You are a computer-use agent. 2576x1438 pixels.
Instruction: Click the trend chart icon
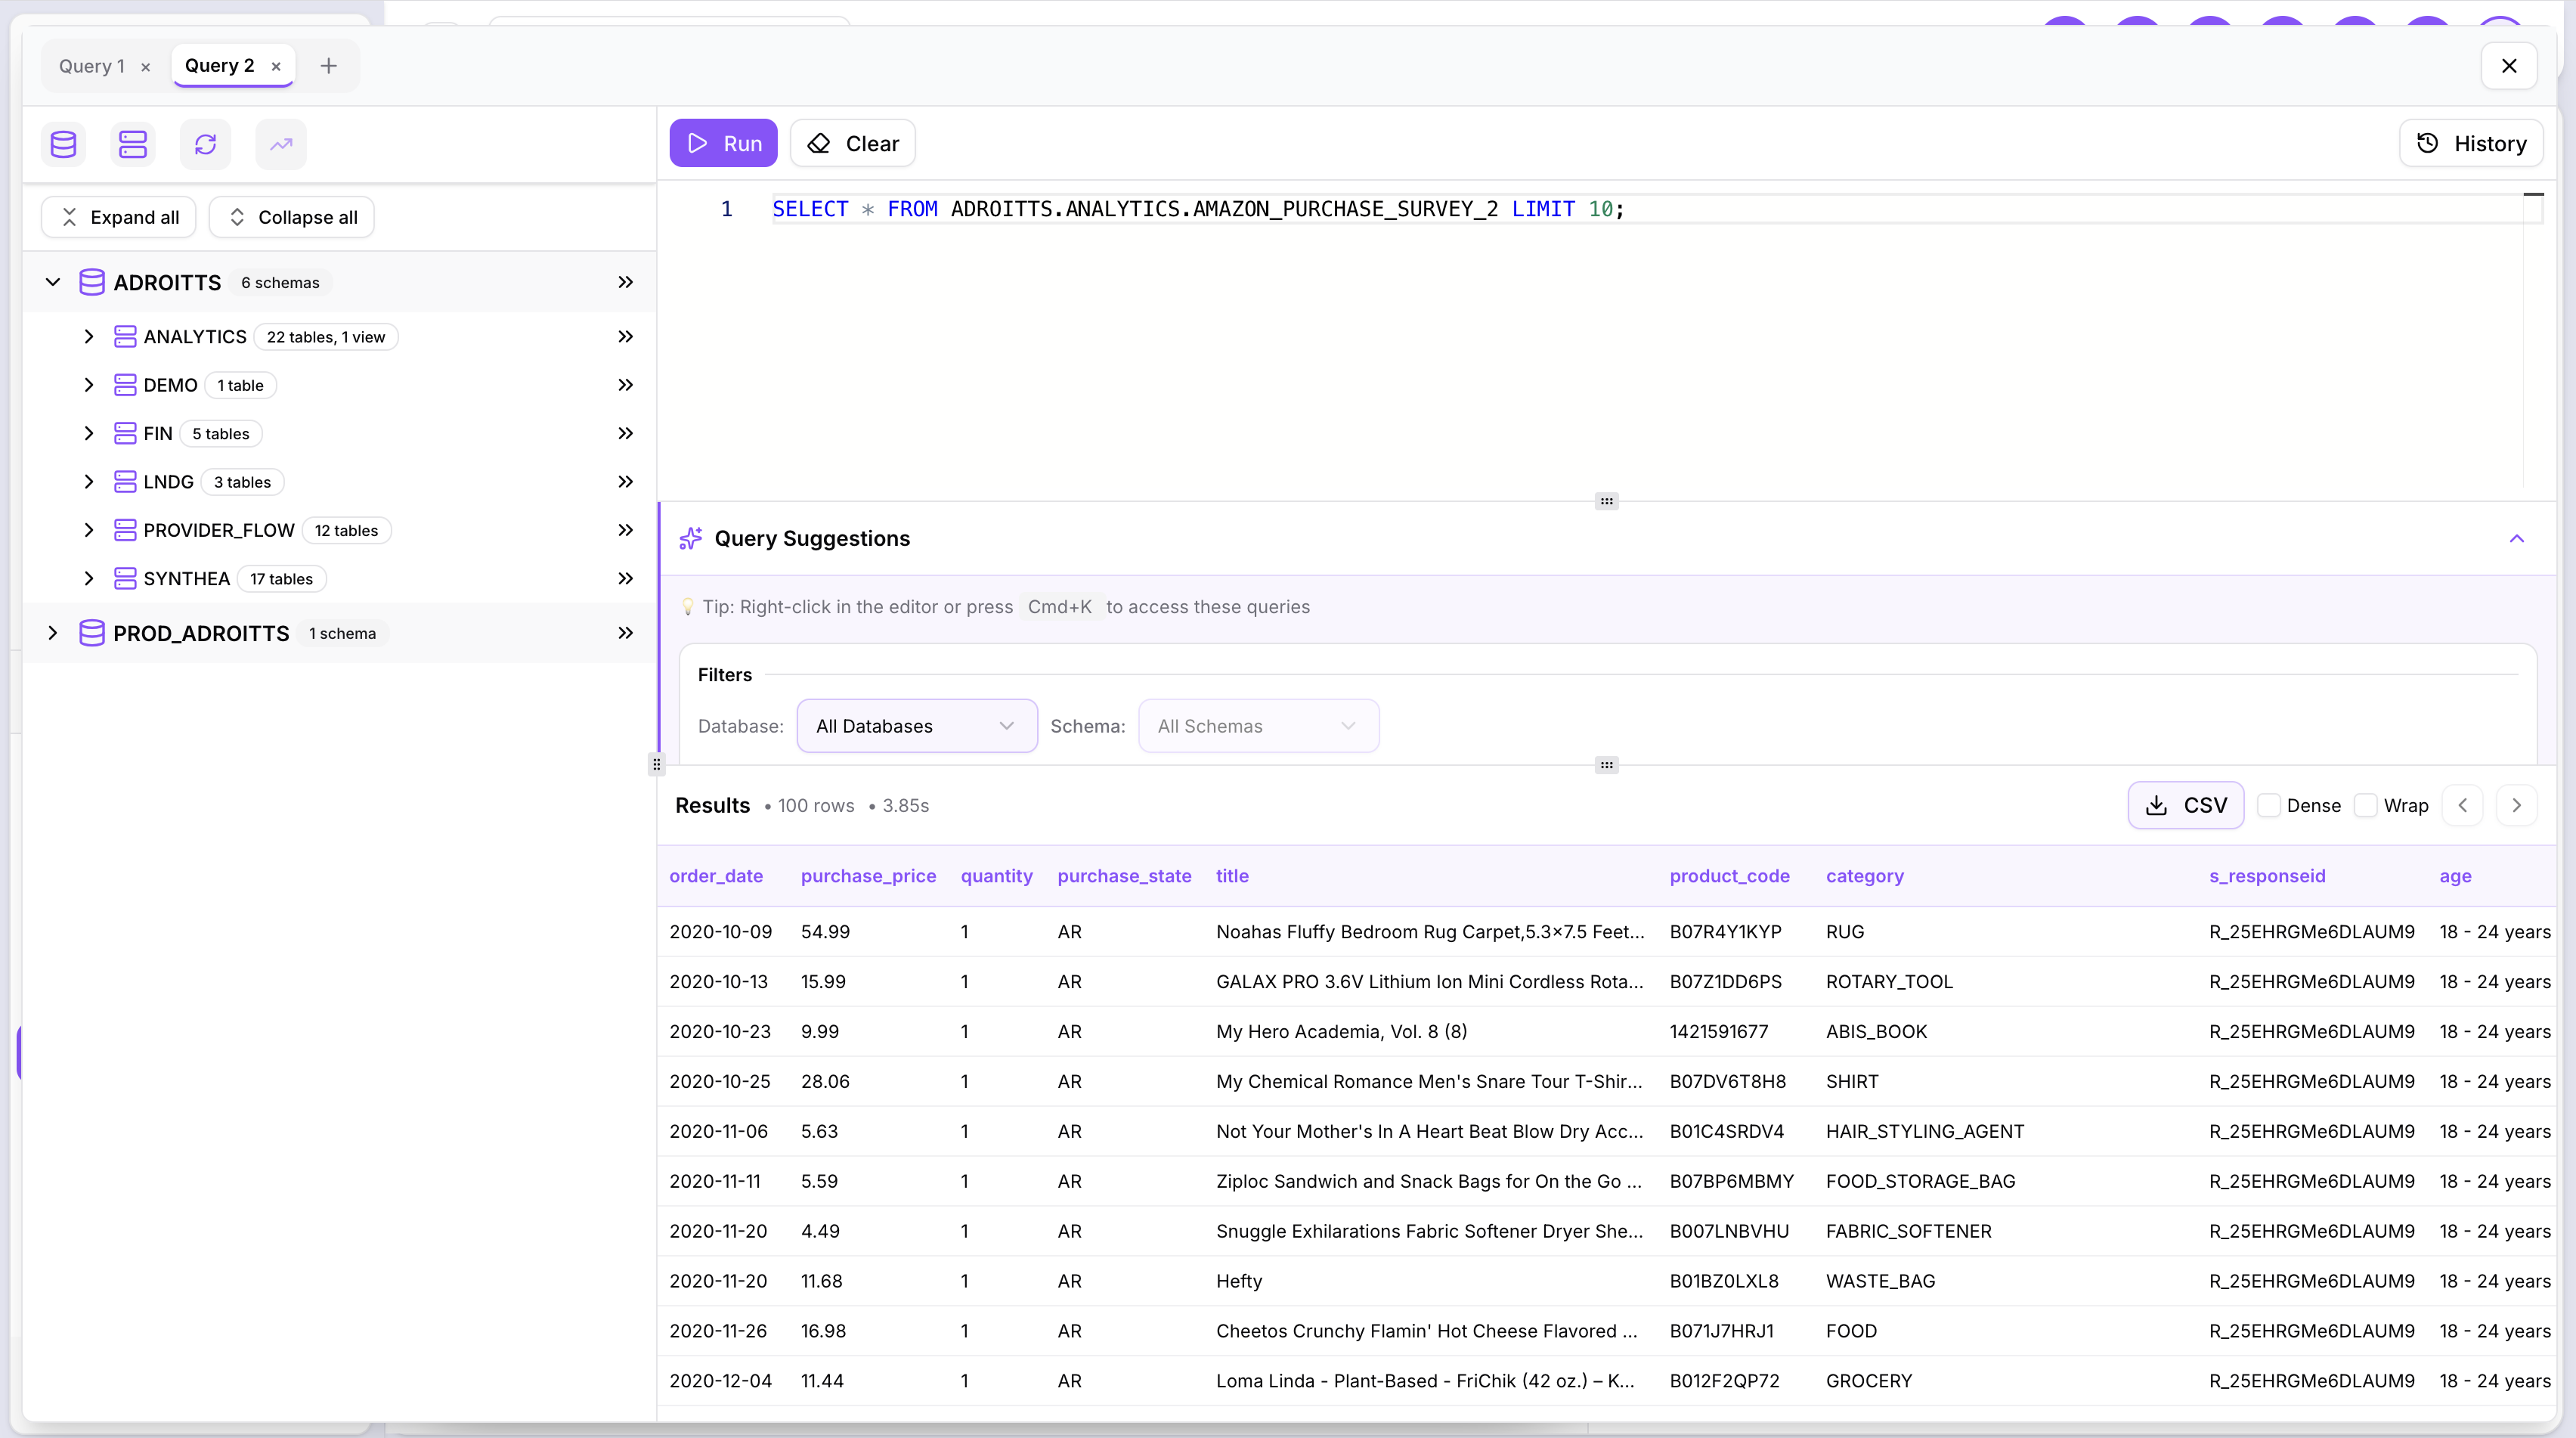pyautogui.click(x=281, y=144)
